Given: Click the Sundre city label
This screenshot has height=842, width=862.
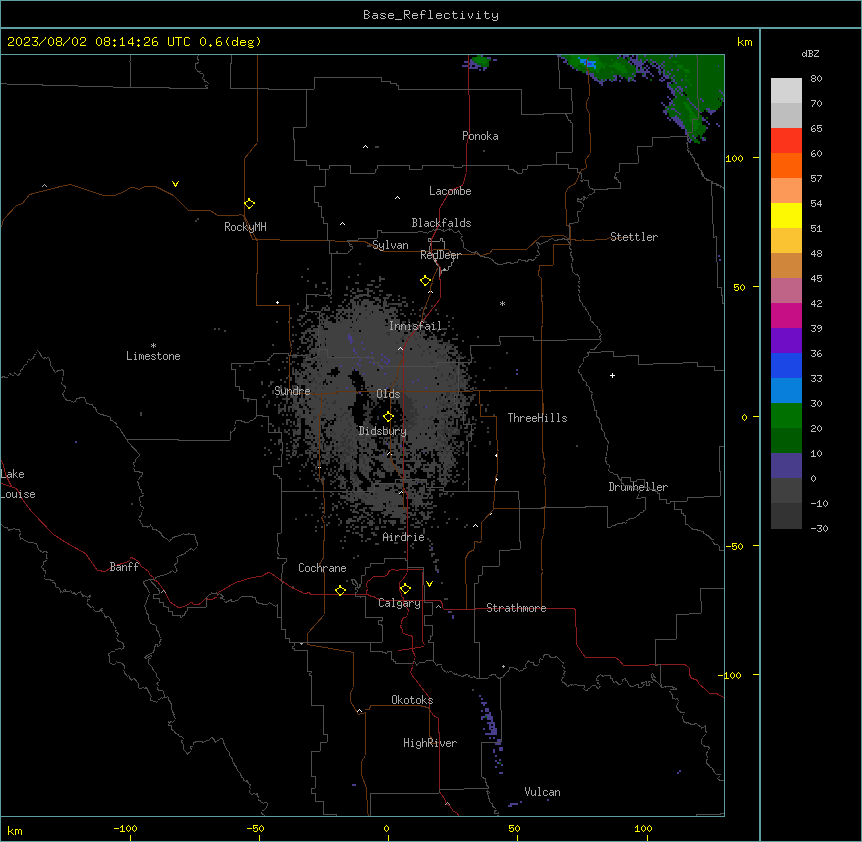Looking at the screenshot, I should tap(292, 391).
